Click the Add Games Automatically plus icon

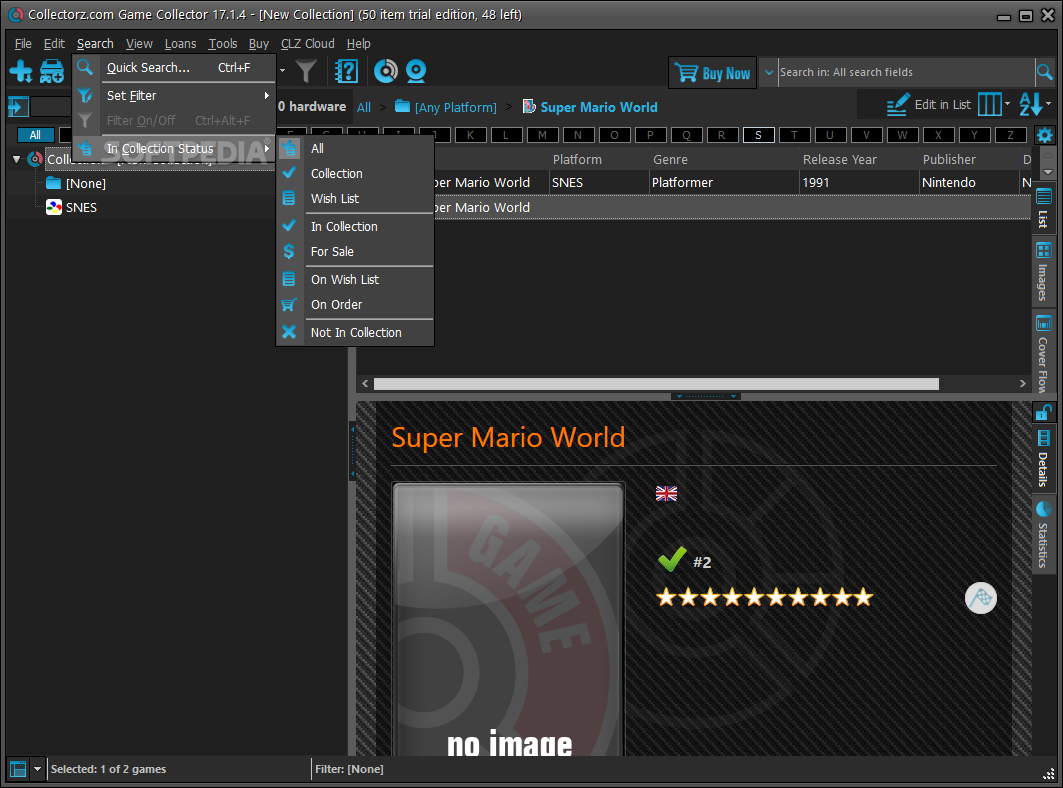tap(21, 71)
